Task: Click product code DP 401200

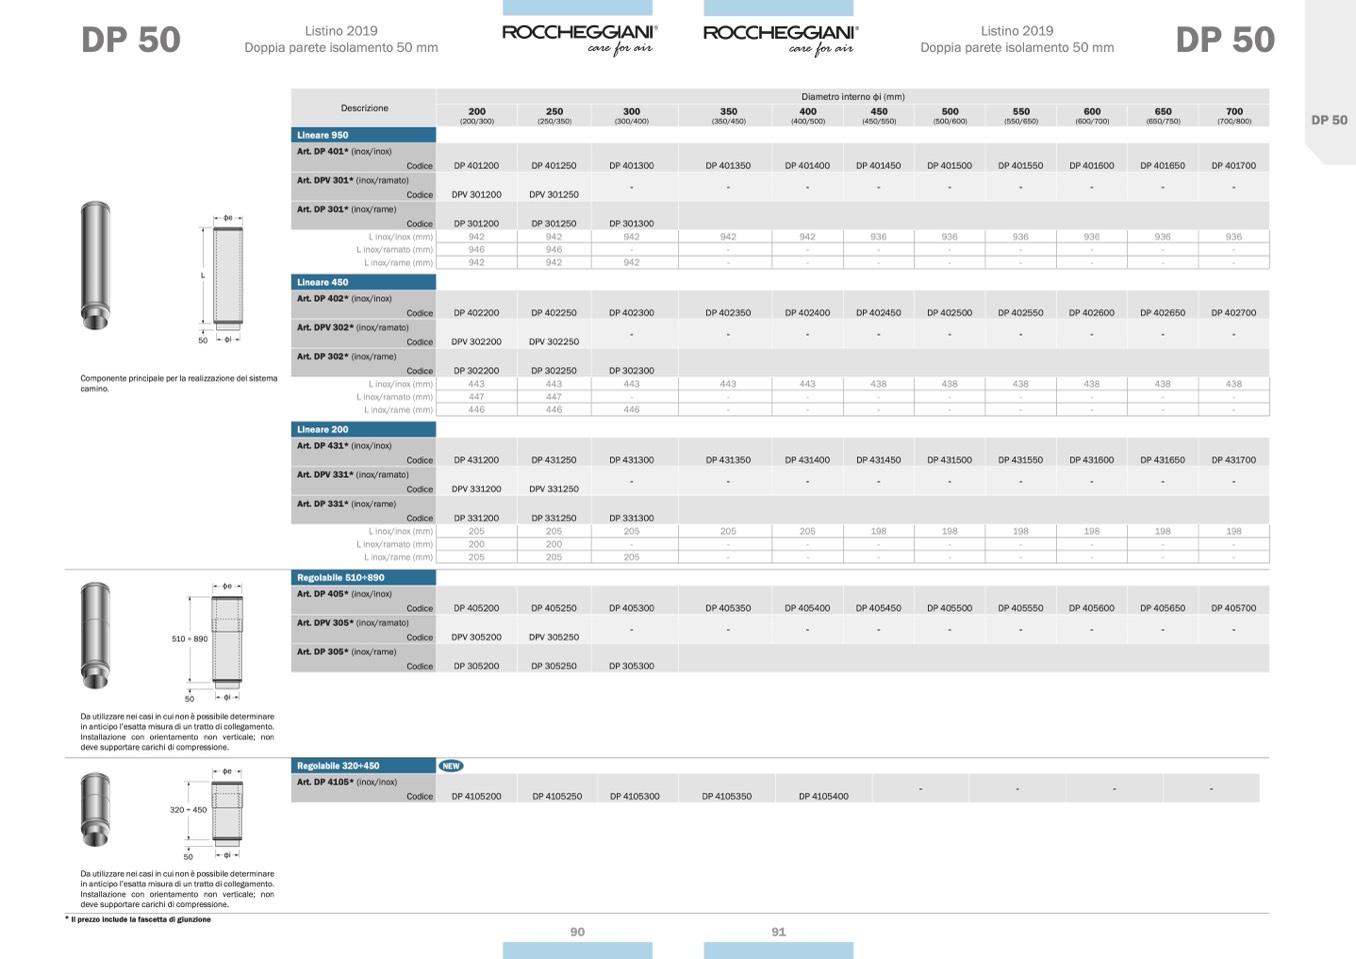Action: click(x=476, y=166)
